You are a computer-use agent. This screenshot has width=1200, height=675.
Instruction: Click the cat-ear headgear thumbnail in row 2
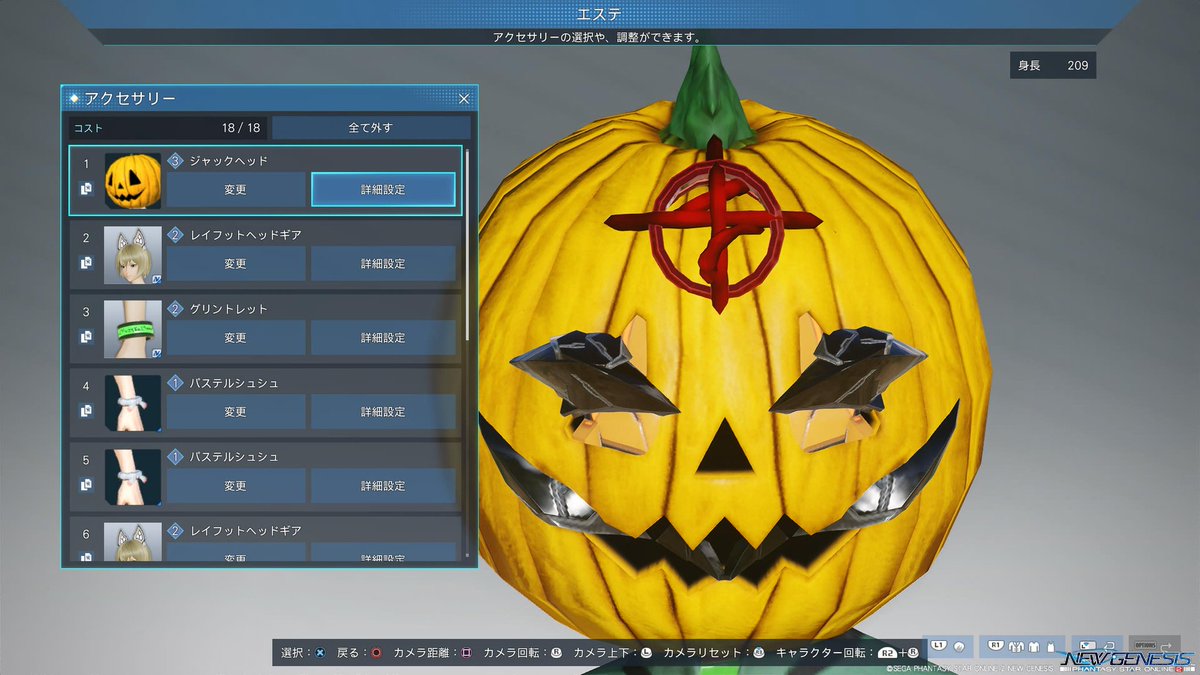(x=132, y=255)
